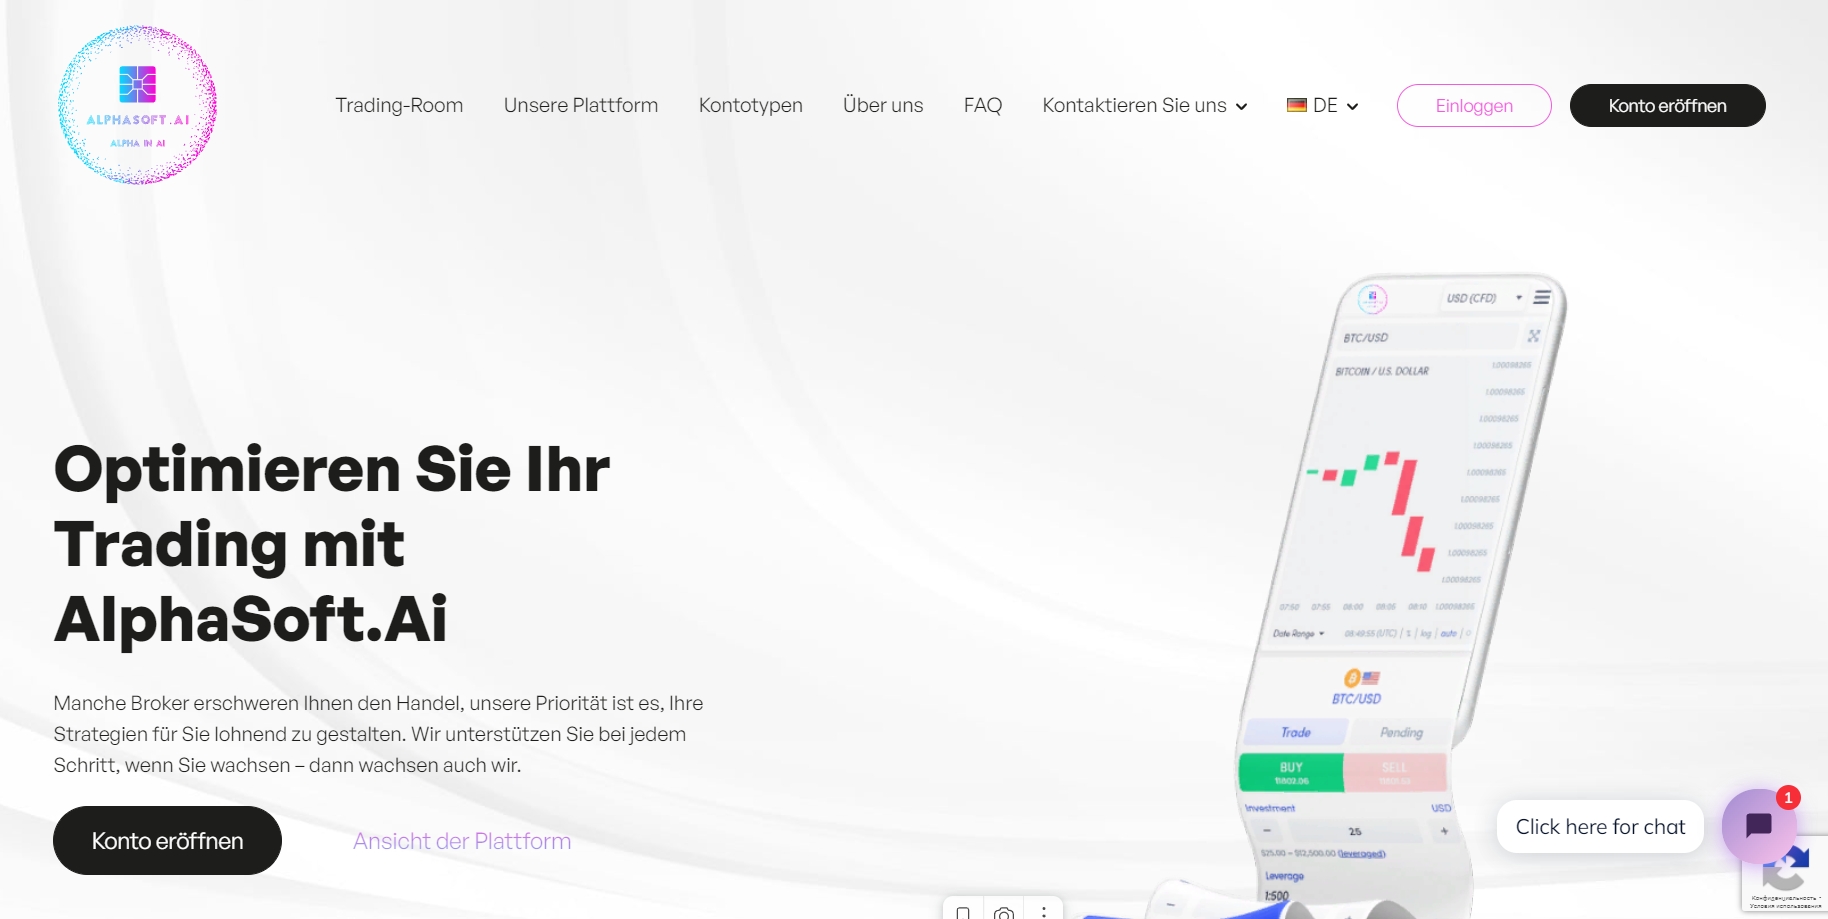Expand the Date Range dropdown on chart
The image size is (1828, 919).
tap(1298, 634)
